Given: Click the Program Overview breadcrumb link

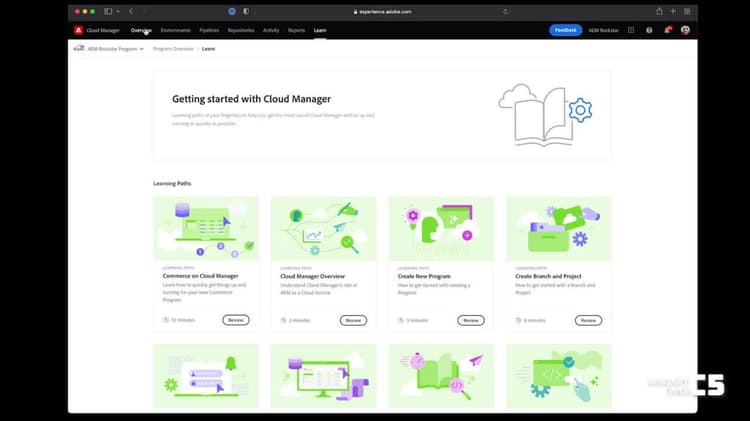Looking at the screenshot, I should pos(173,49).
